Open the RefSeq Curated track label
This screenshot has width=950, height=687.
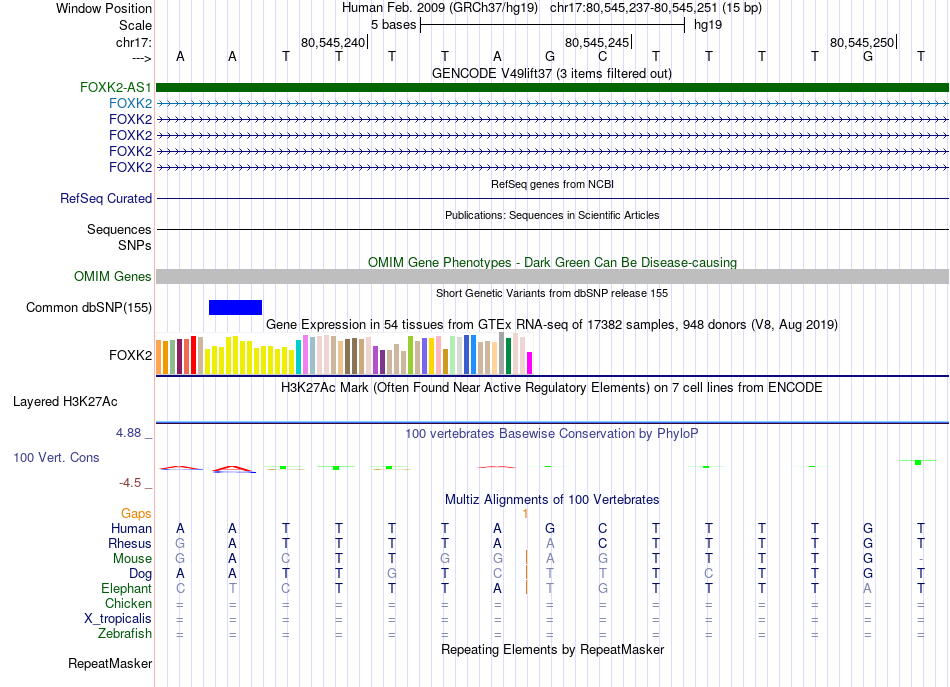[x=106, y=198]
